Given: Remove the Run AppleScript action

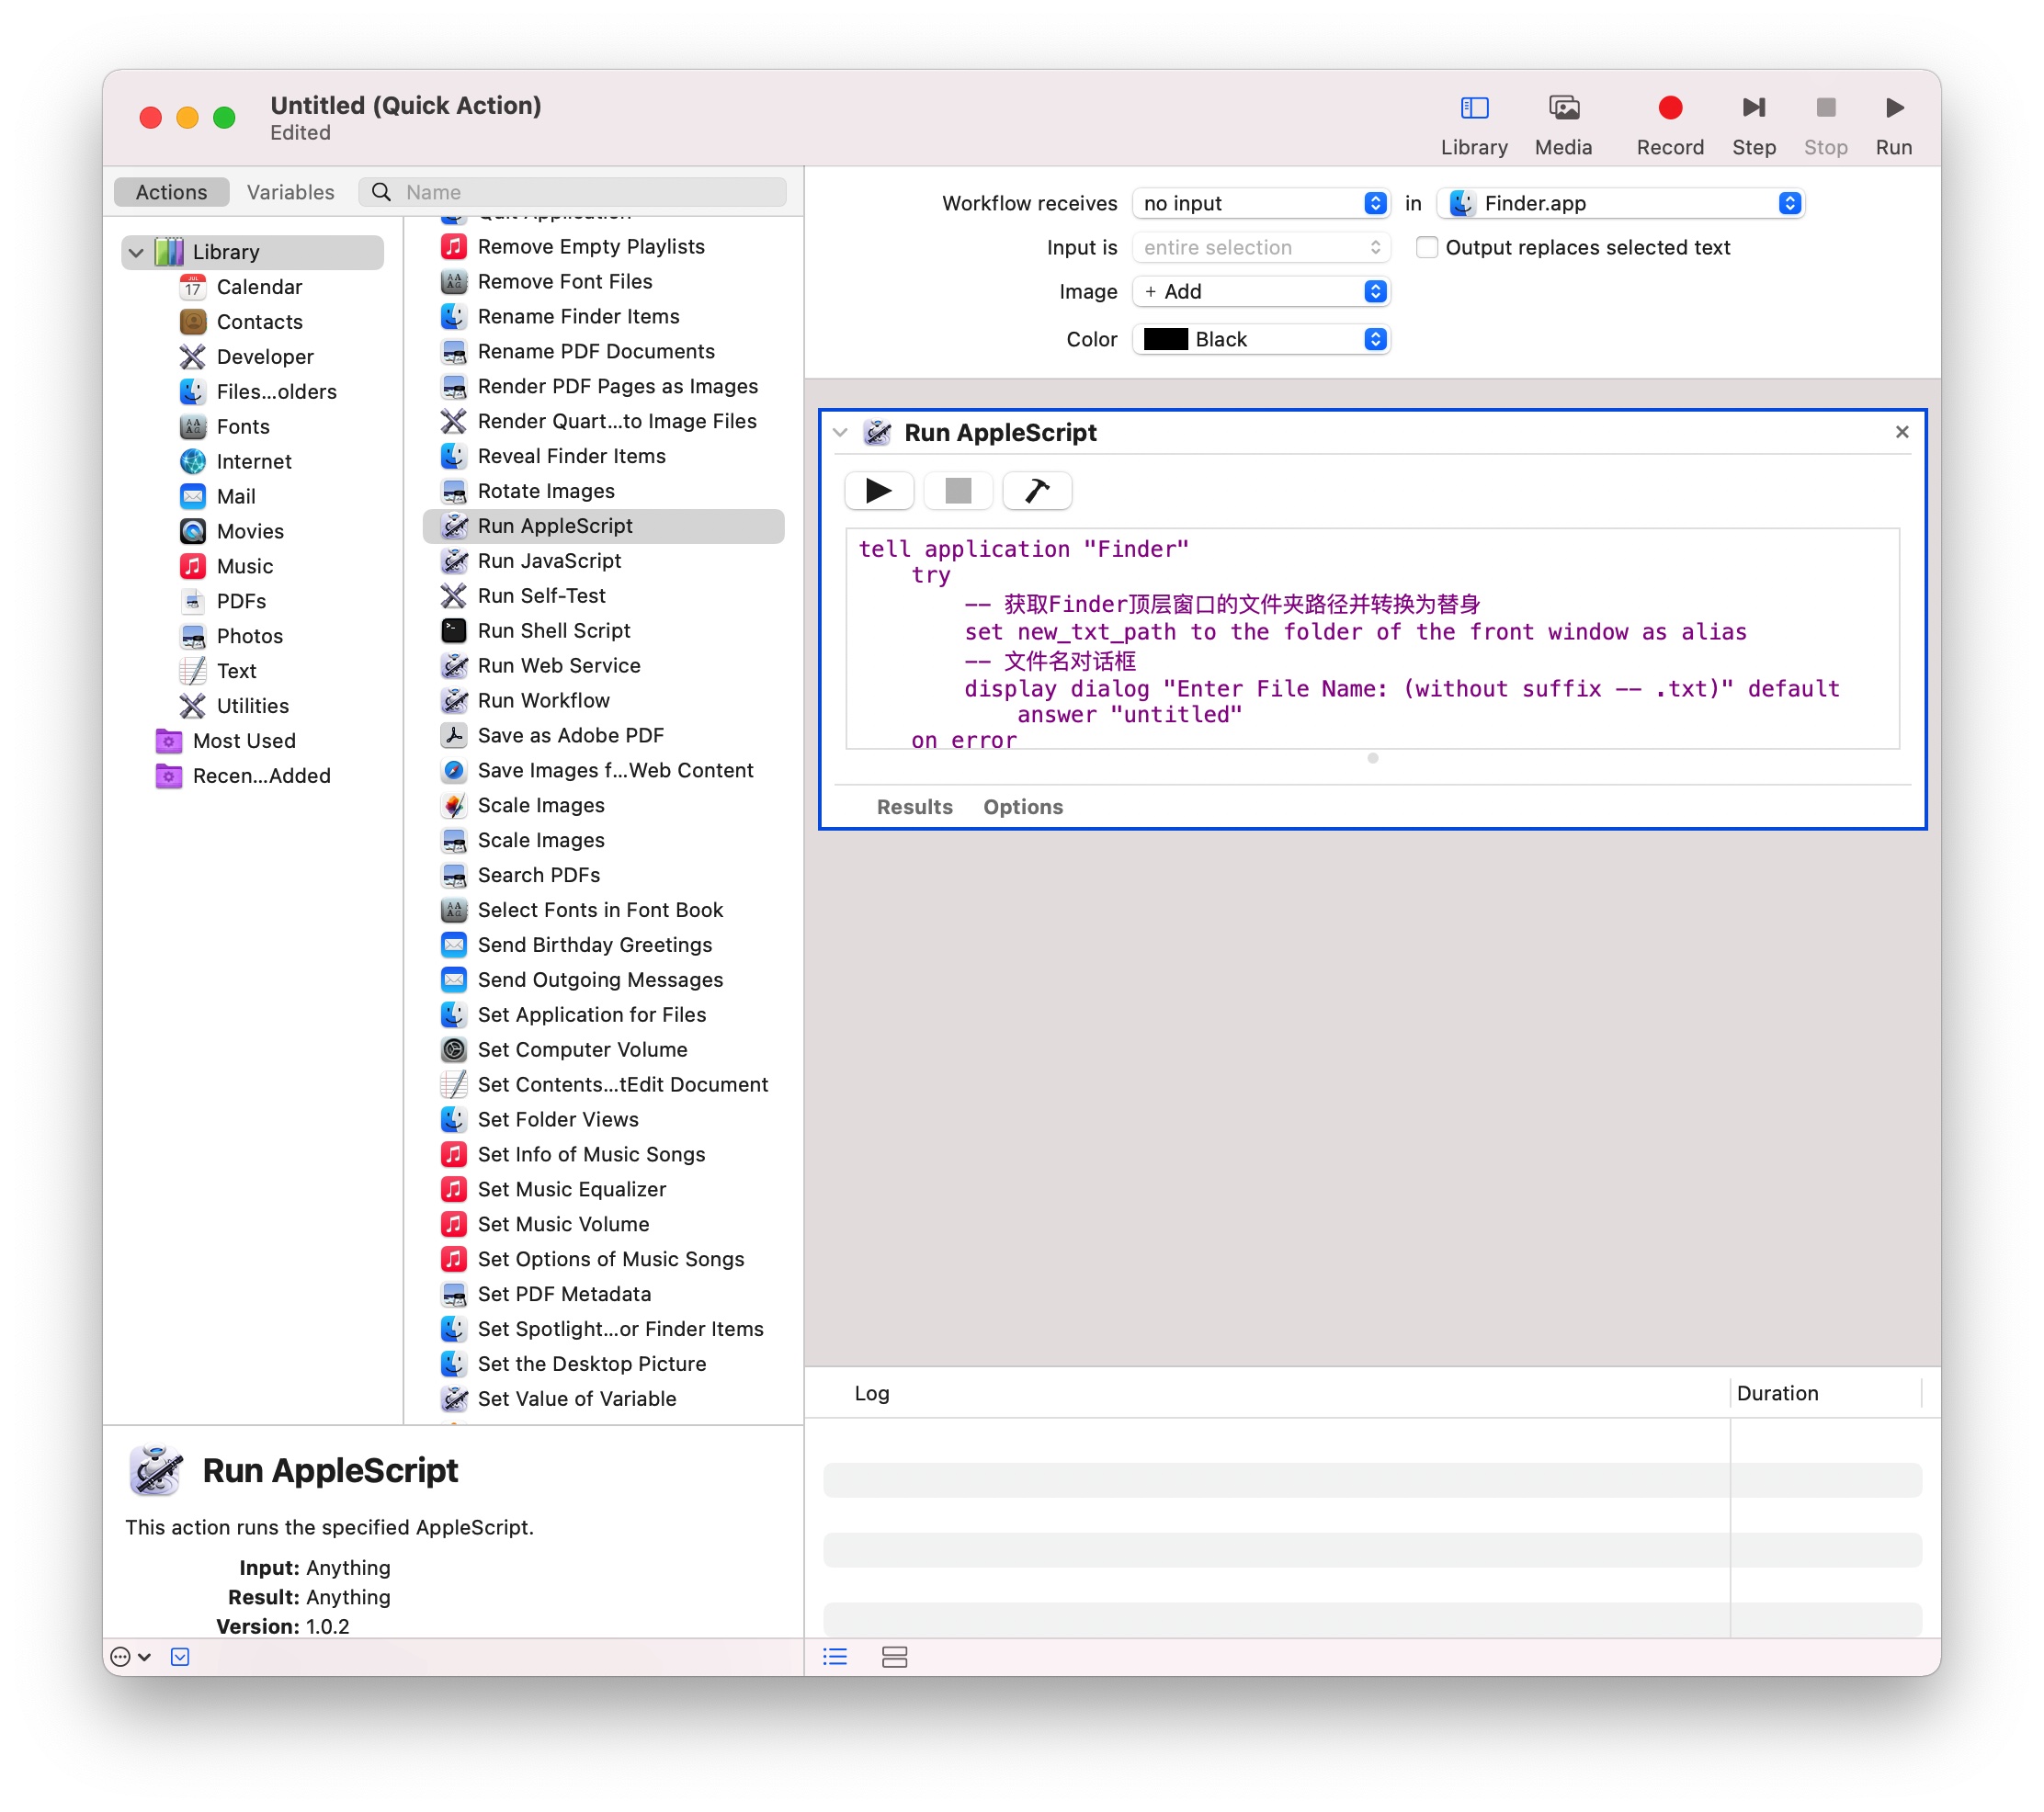Looking at the screenshot, I should 1901,432.
